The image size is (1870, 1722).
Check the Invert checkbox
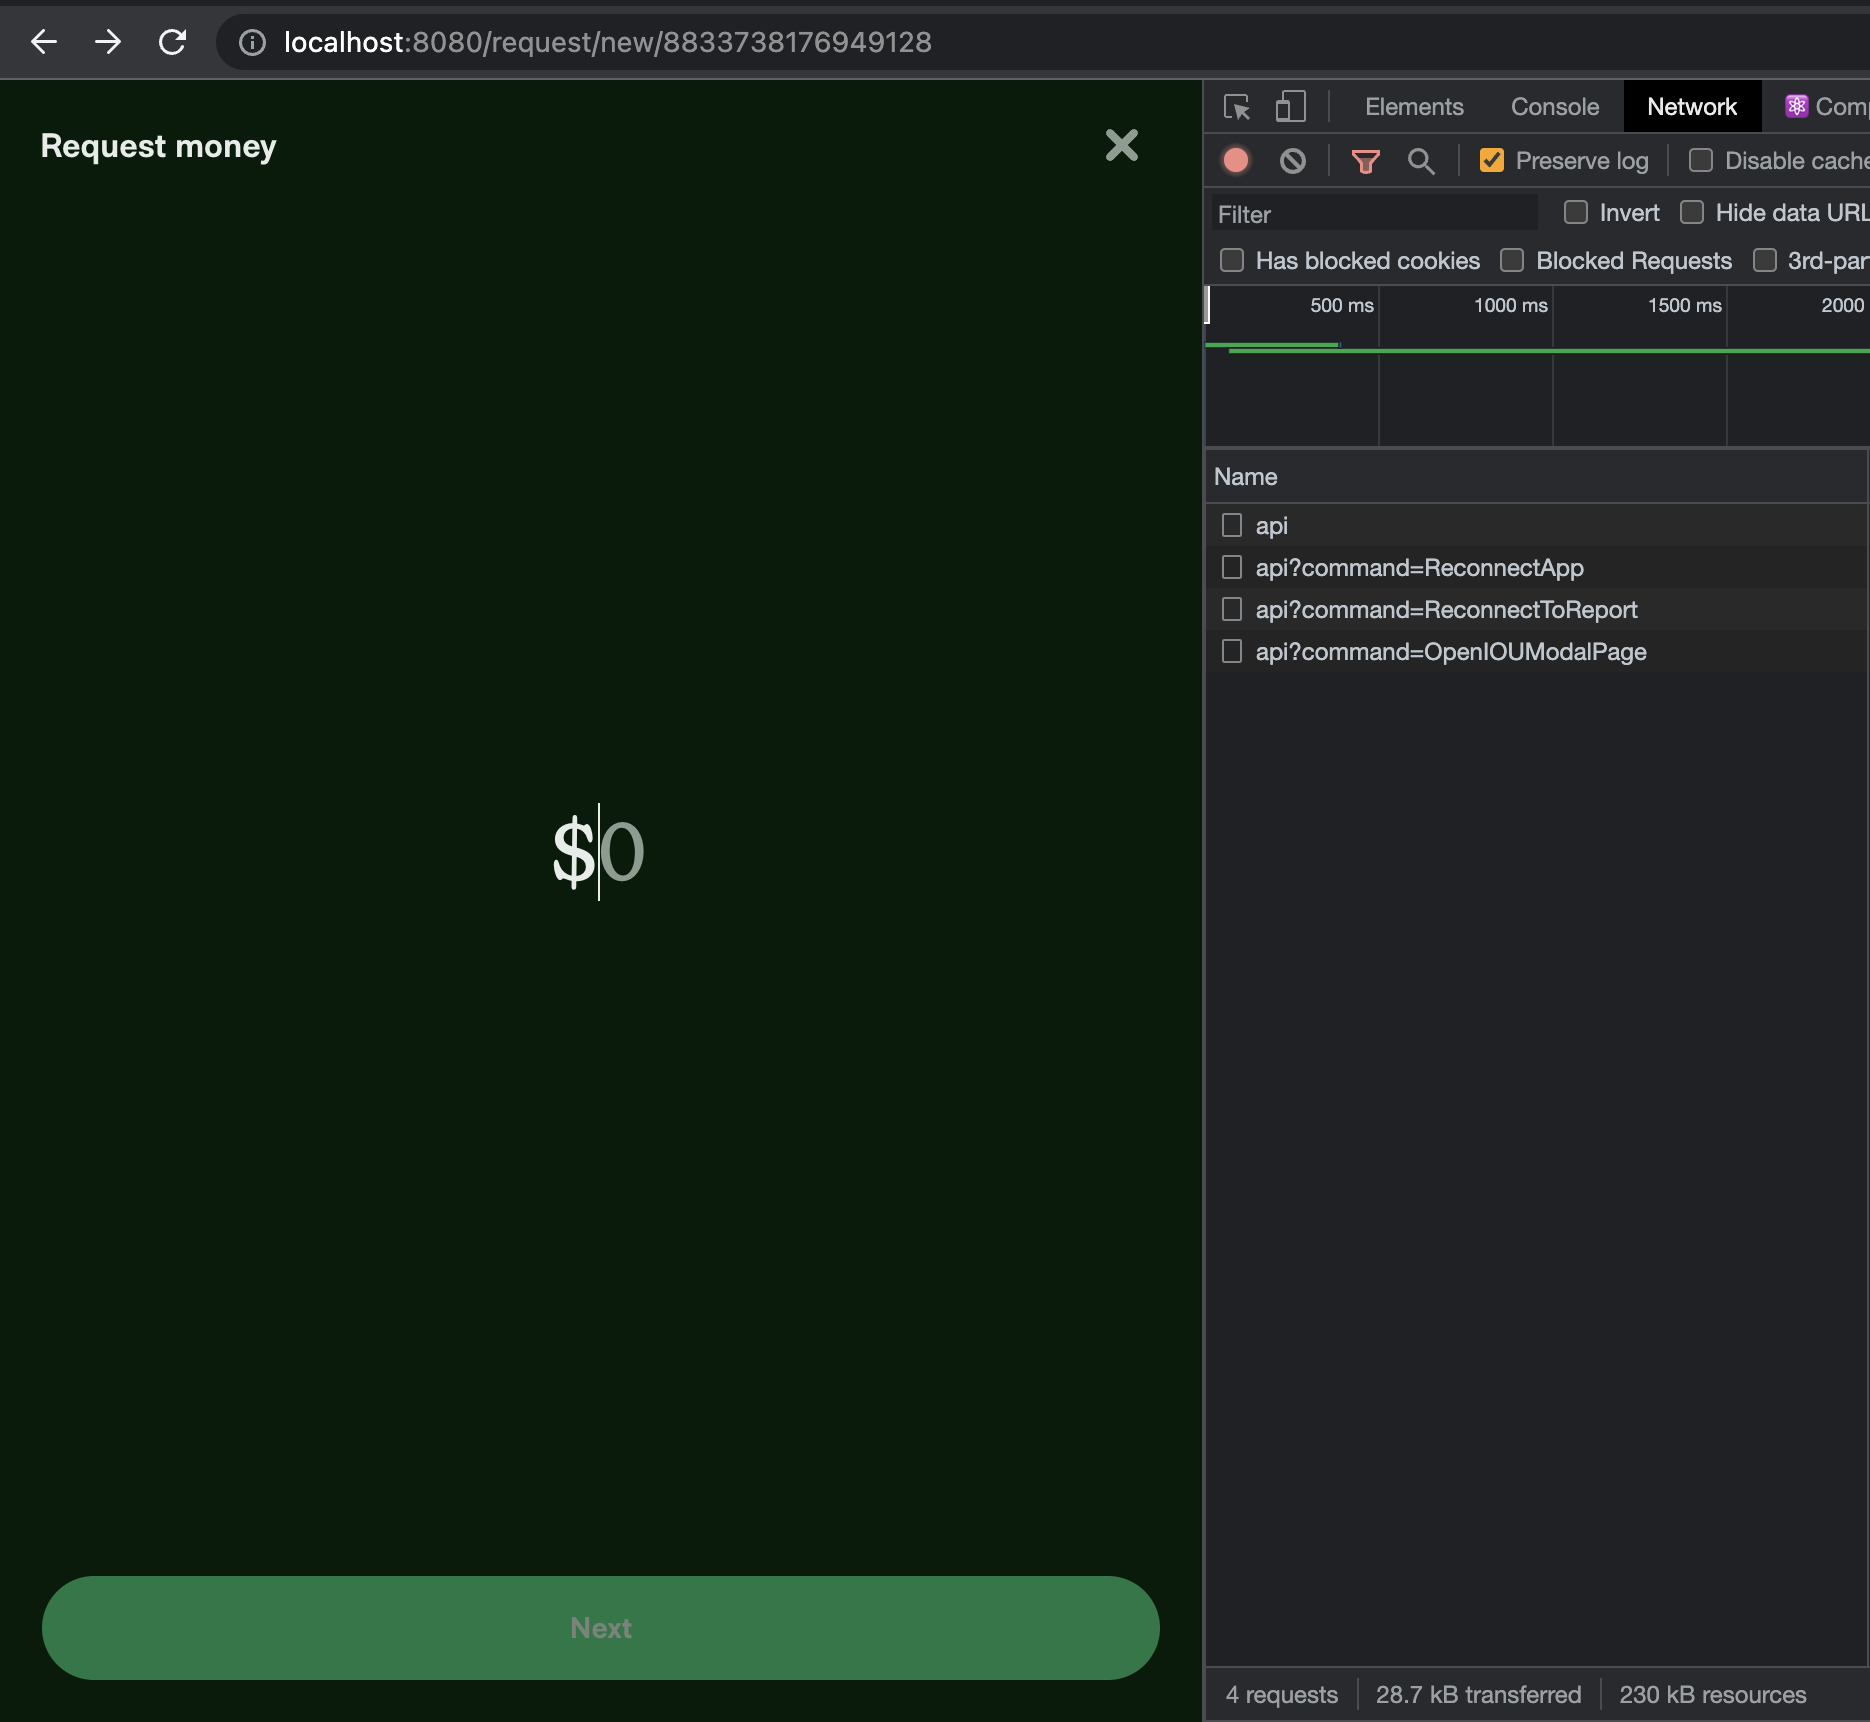pyautogui.click(x=1576, y=212)
